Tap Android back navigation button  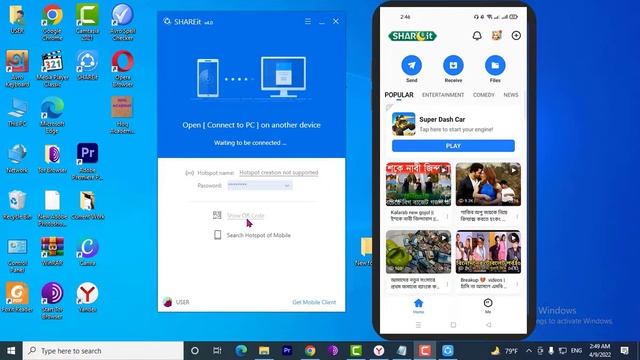point(488,325)
